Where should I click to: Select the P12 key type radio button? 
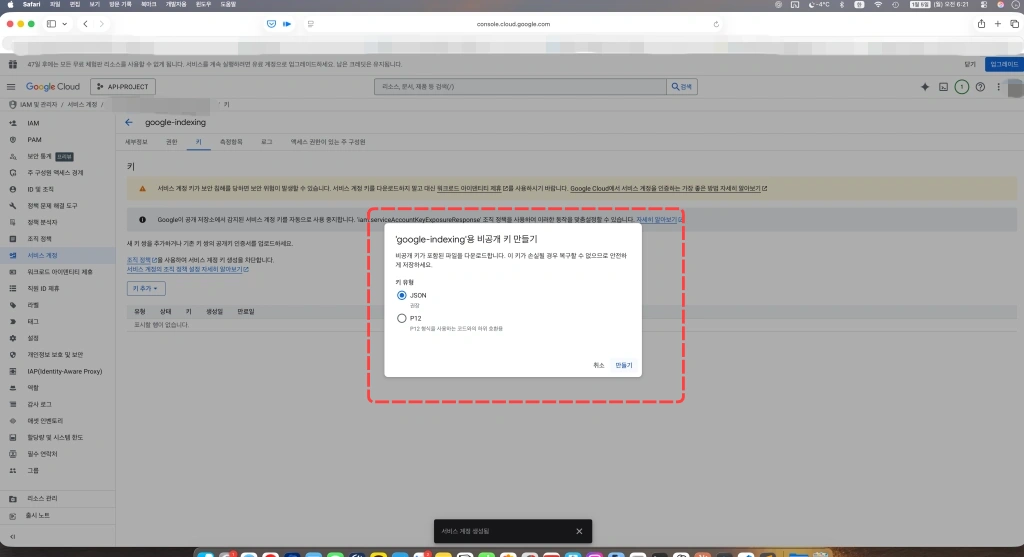[402, 318]
